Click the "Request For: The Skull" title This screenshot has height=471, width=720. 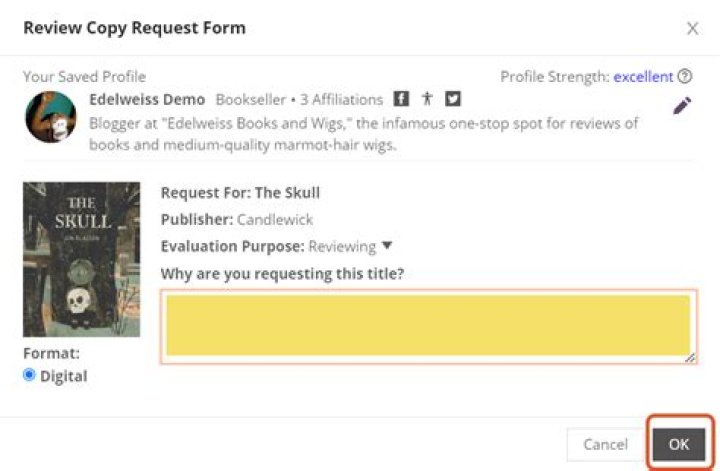[x=240, y=193]
